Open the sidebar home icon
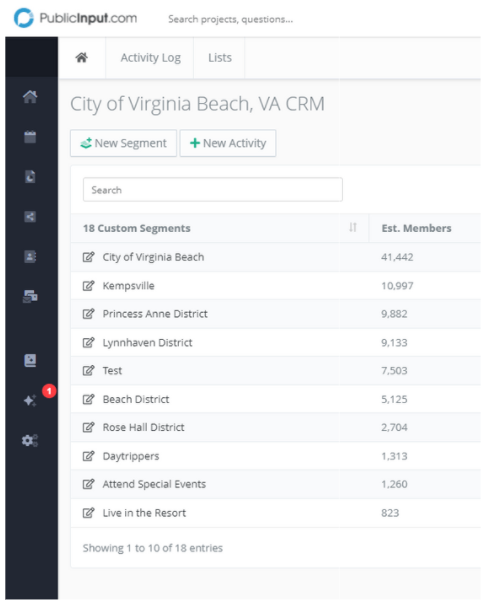The height and width of the screenshot is (605, 488). point(30,96)
